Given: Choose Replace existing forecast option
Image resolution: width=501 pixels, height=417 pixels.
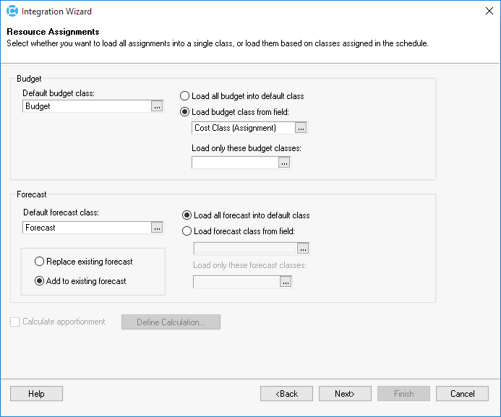Looking at the screenshot, I should pyautogui.click(x=83, y=262).
